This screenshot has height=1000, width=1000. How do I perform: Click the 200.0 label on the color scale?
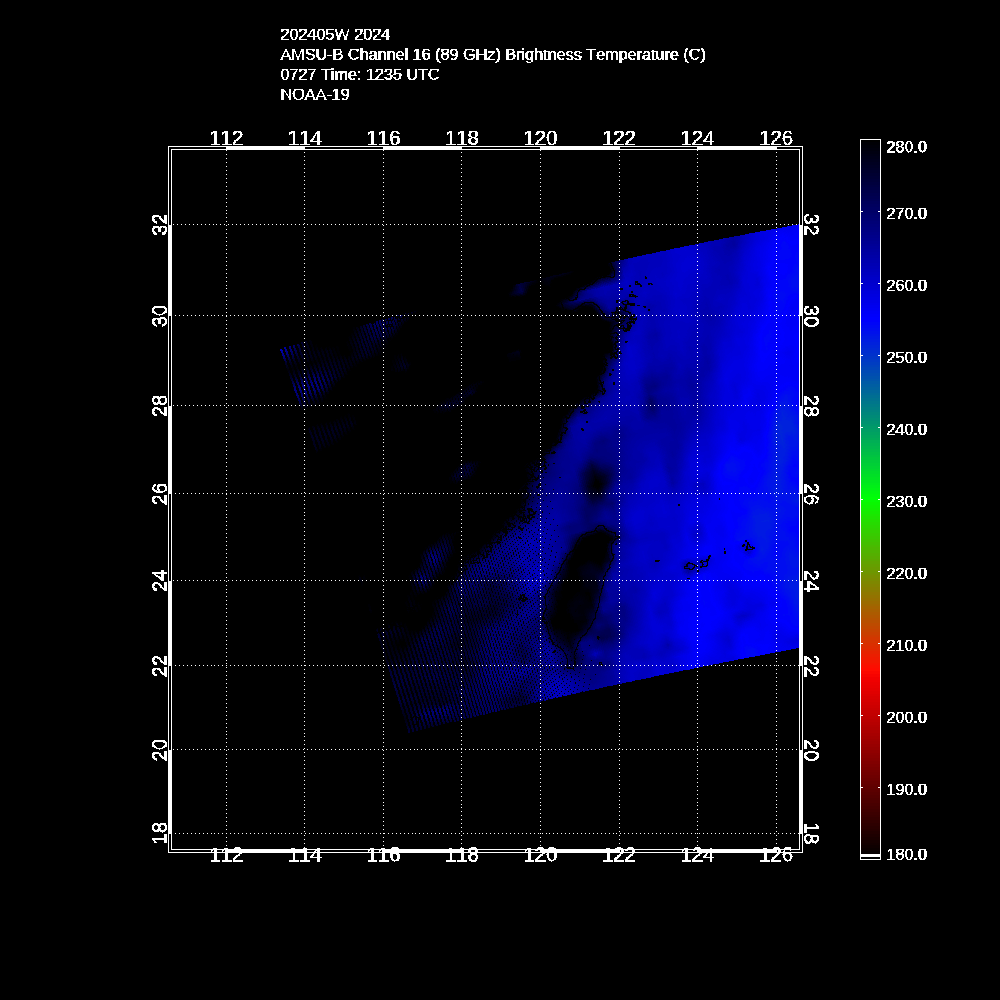pos(906,718)
